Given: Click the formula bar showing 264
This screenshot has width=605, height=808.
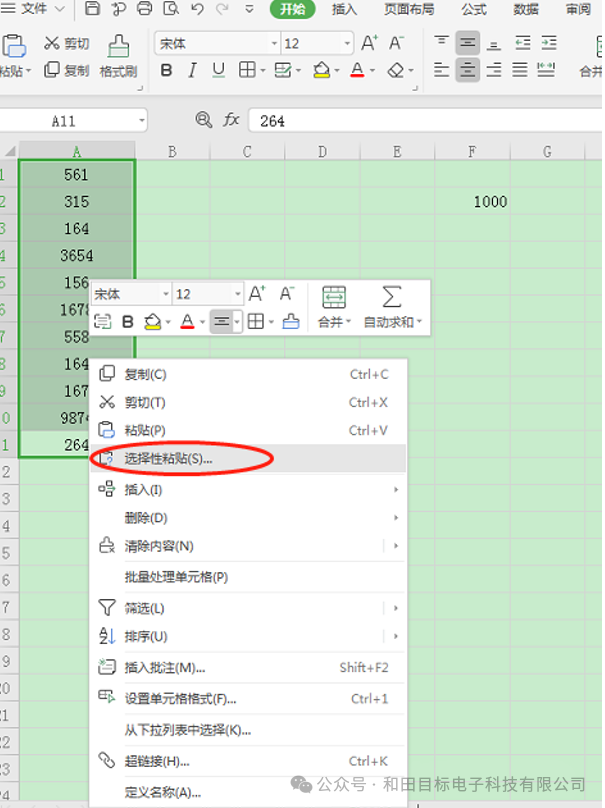Looking at the screenshot, I should coord(425,121).
